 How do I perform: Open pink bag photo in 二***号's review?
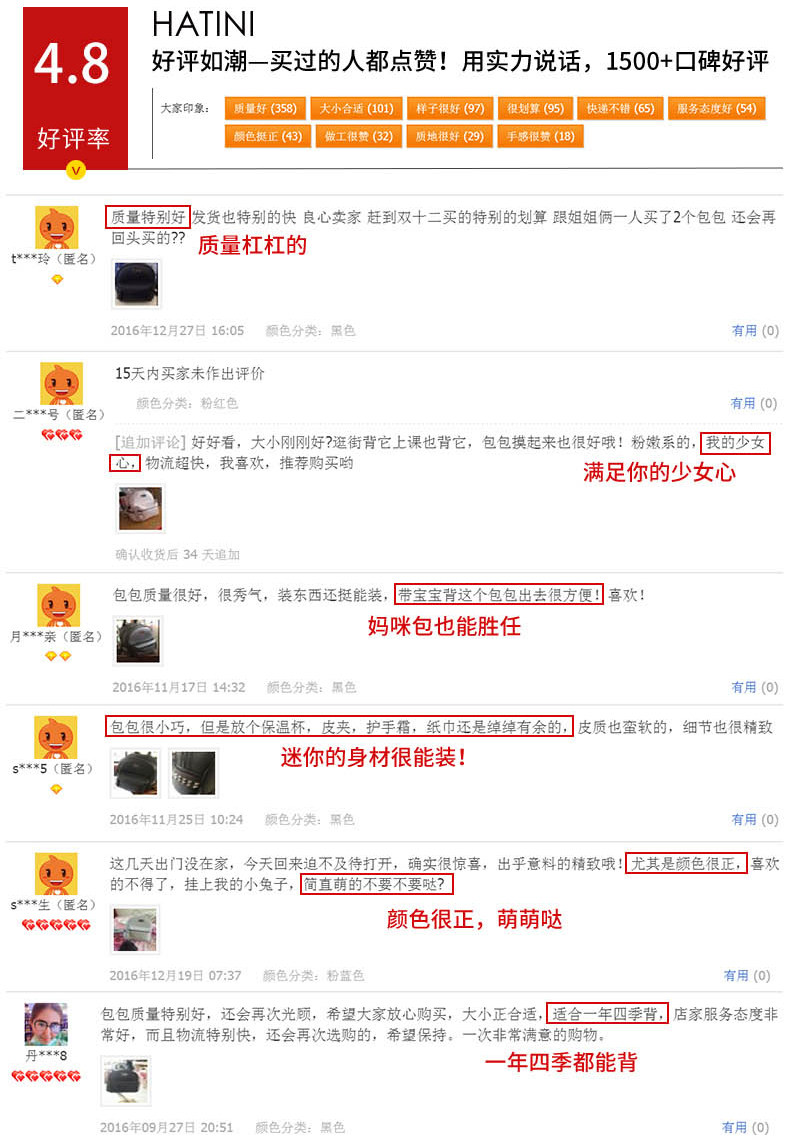click(140, 508)
